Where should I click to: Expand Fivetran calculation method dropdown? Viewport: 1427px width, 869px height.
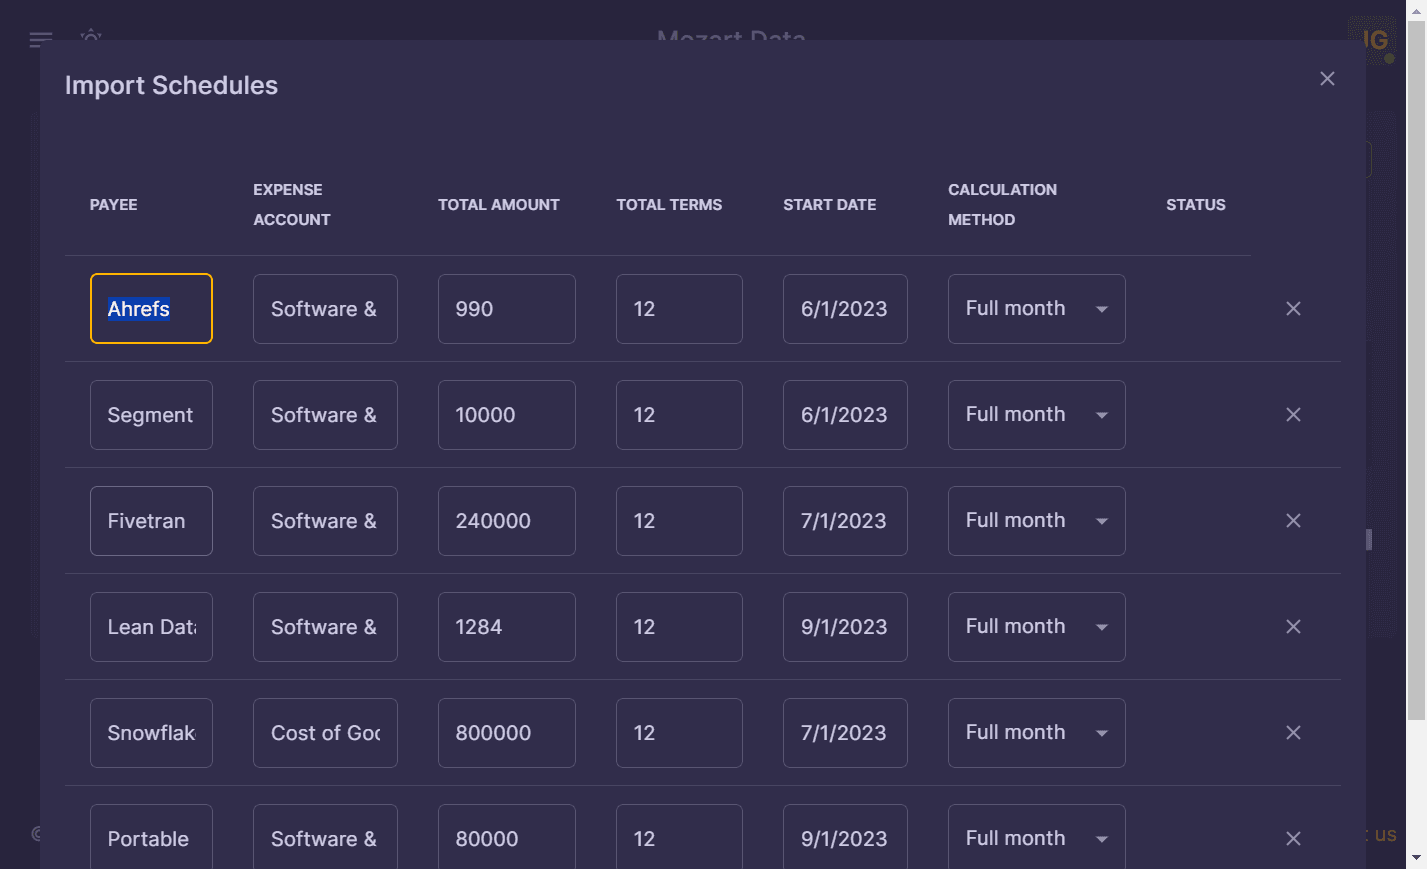tap(1036, 521)
